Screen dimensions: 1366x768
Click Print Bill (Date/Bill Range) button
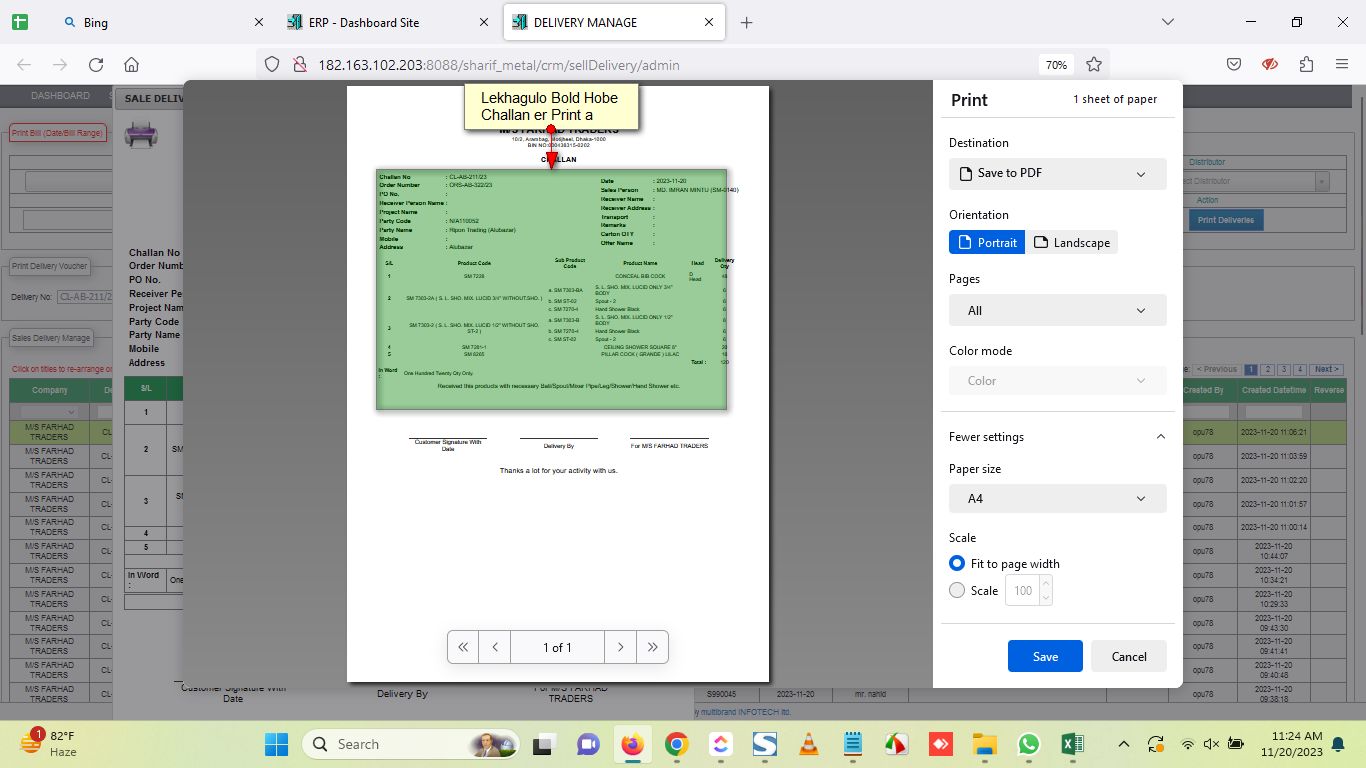(x=58, y=133)
